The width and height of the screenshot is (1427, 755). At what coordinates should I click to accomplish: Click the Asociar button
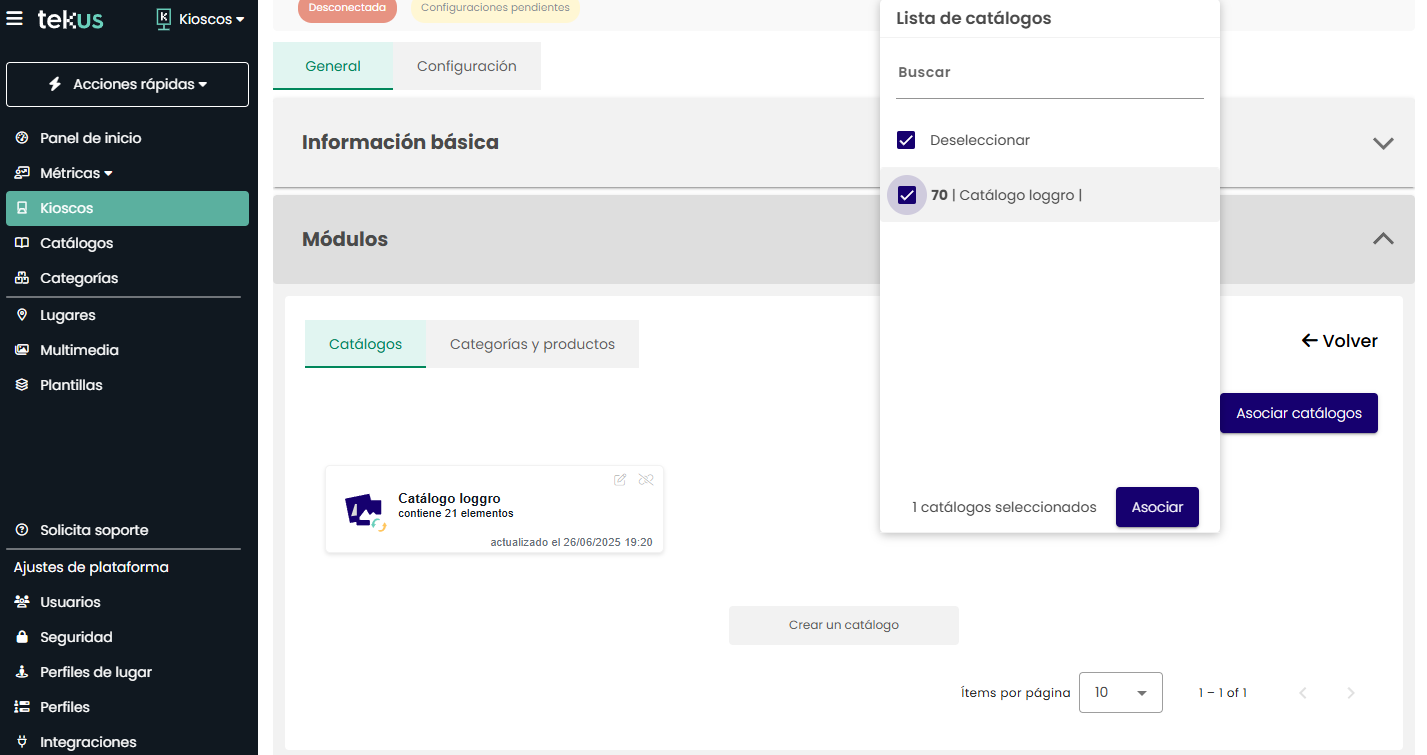point(1157,507)
